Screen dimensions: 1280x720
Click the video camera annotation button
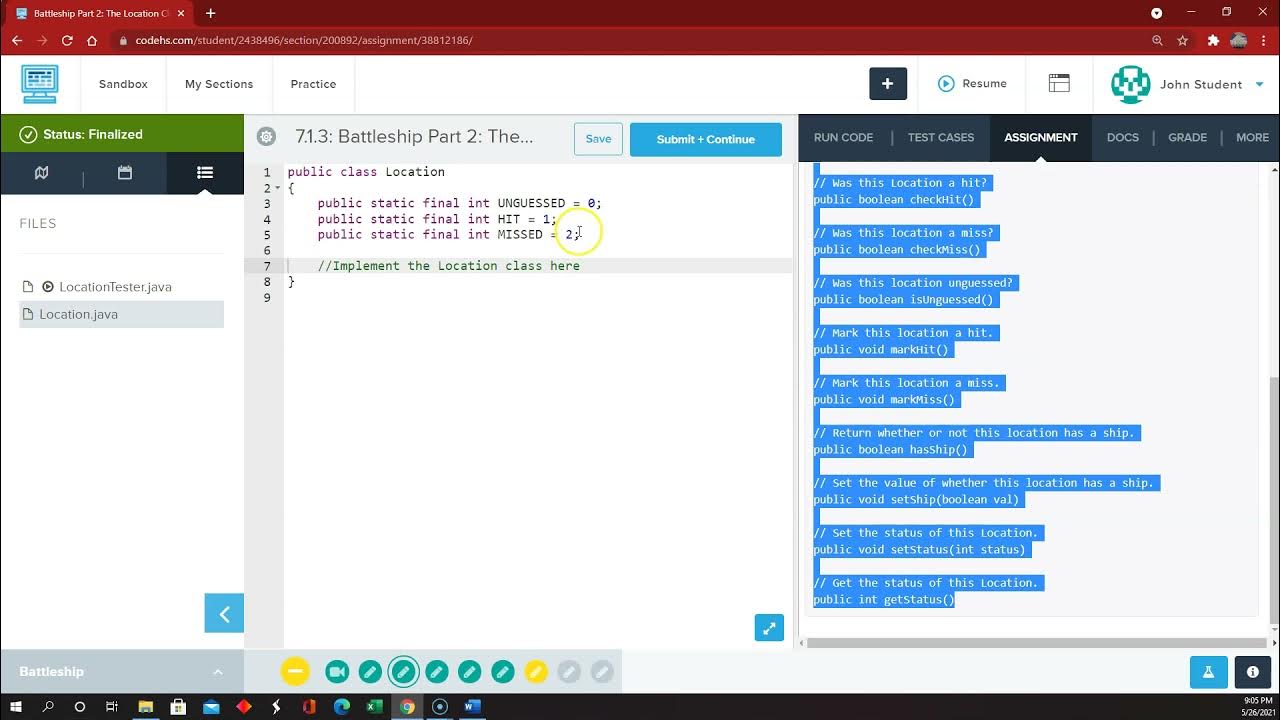(337, 672)
